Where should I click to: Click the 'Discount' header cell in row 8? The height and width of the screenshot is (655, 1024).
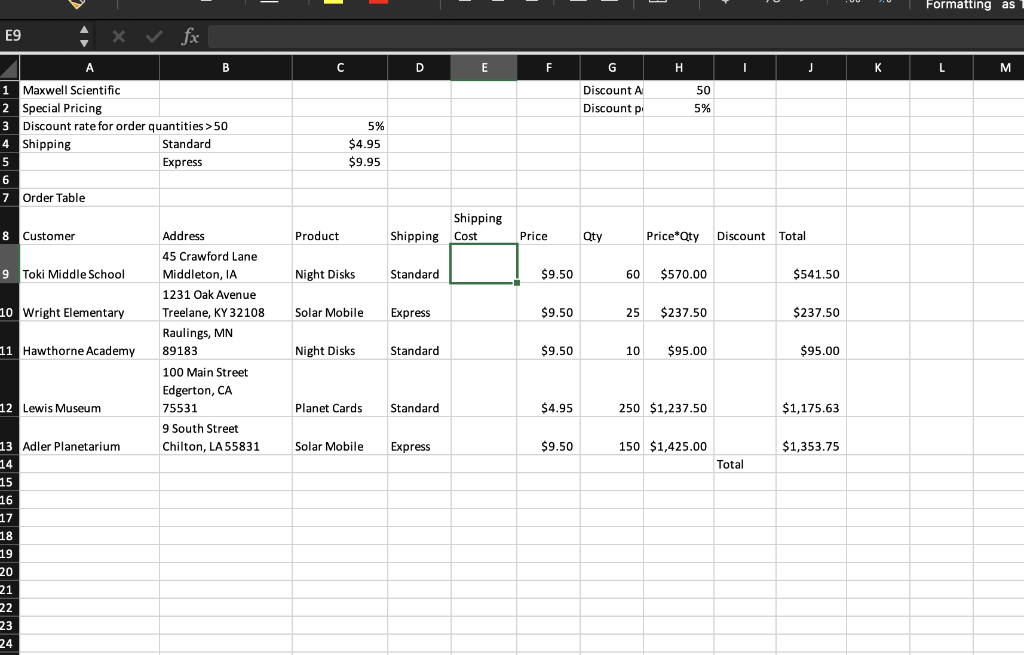tap(745, 226)
